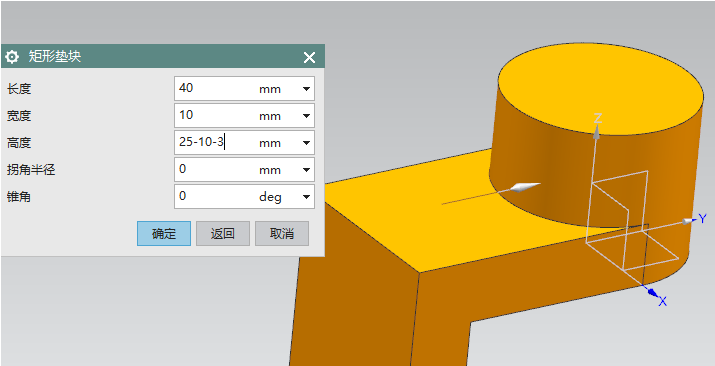Cancel with the 取消 button

tap(282, 234)
